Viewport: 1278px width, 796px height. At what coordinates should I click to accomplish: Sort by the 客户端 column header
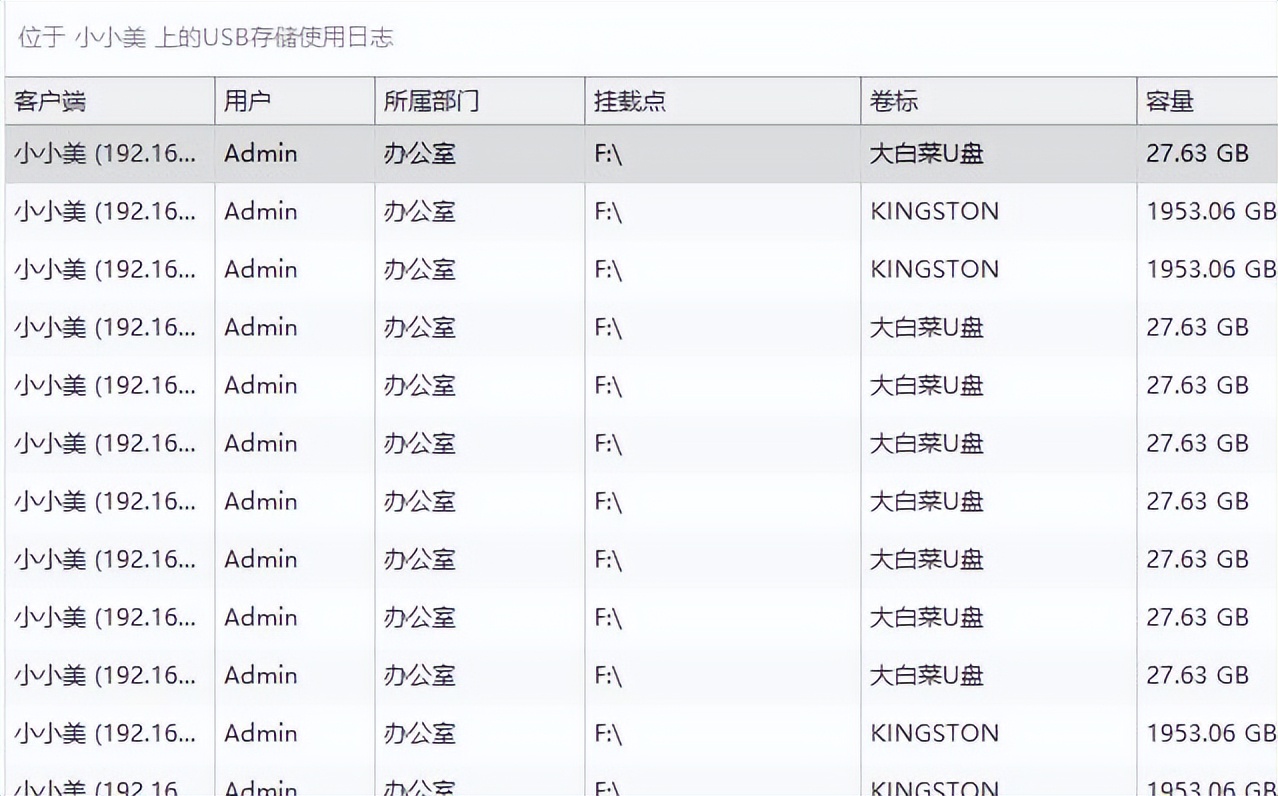click(x=50, y=101)
